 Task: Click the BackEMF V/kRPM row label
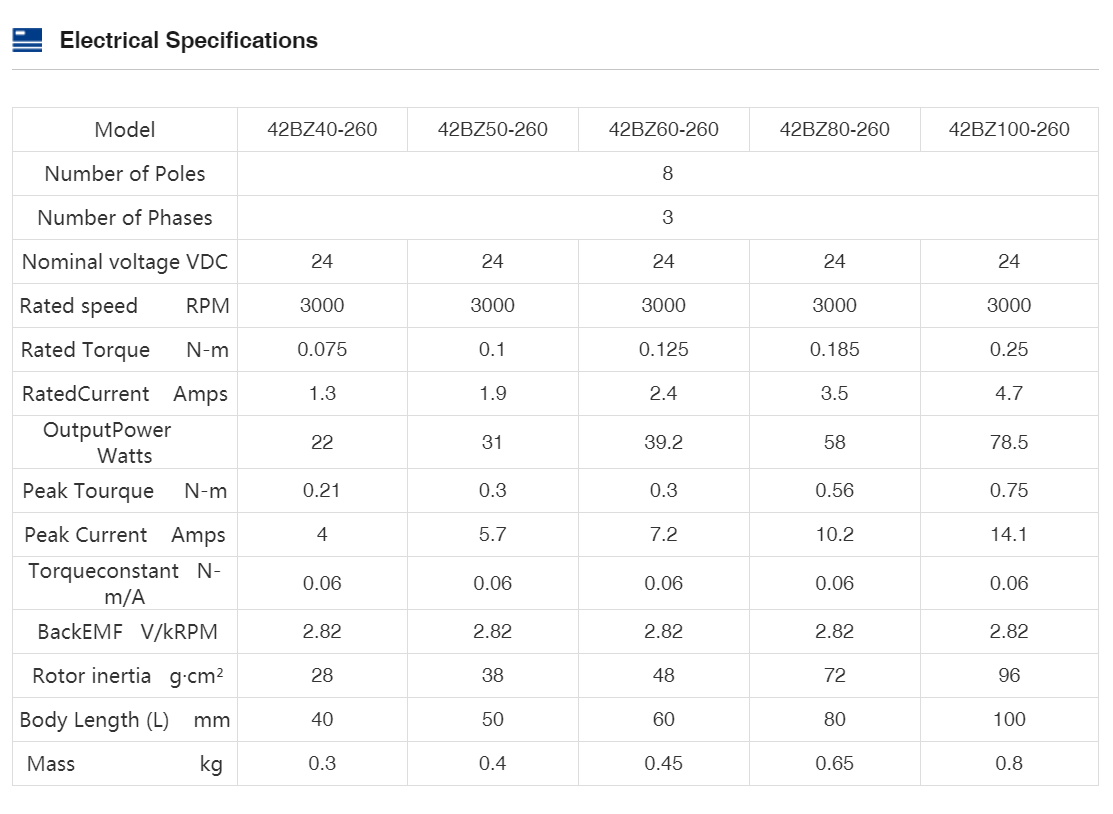(x=127, y=632)
